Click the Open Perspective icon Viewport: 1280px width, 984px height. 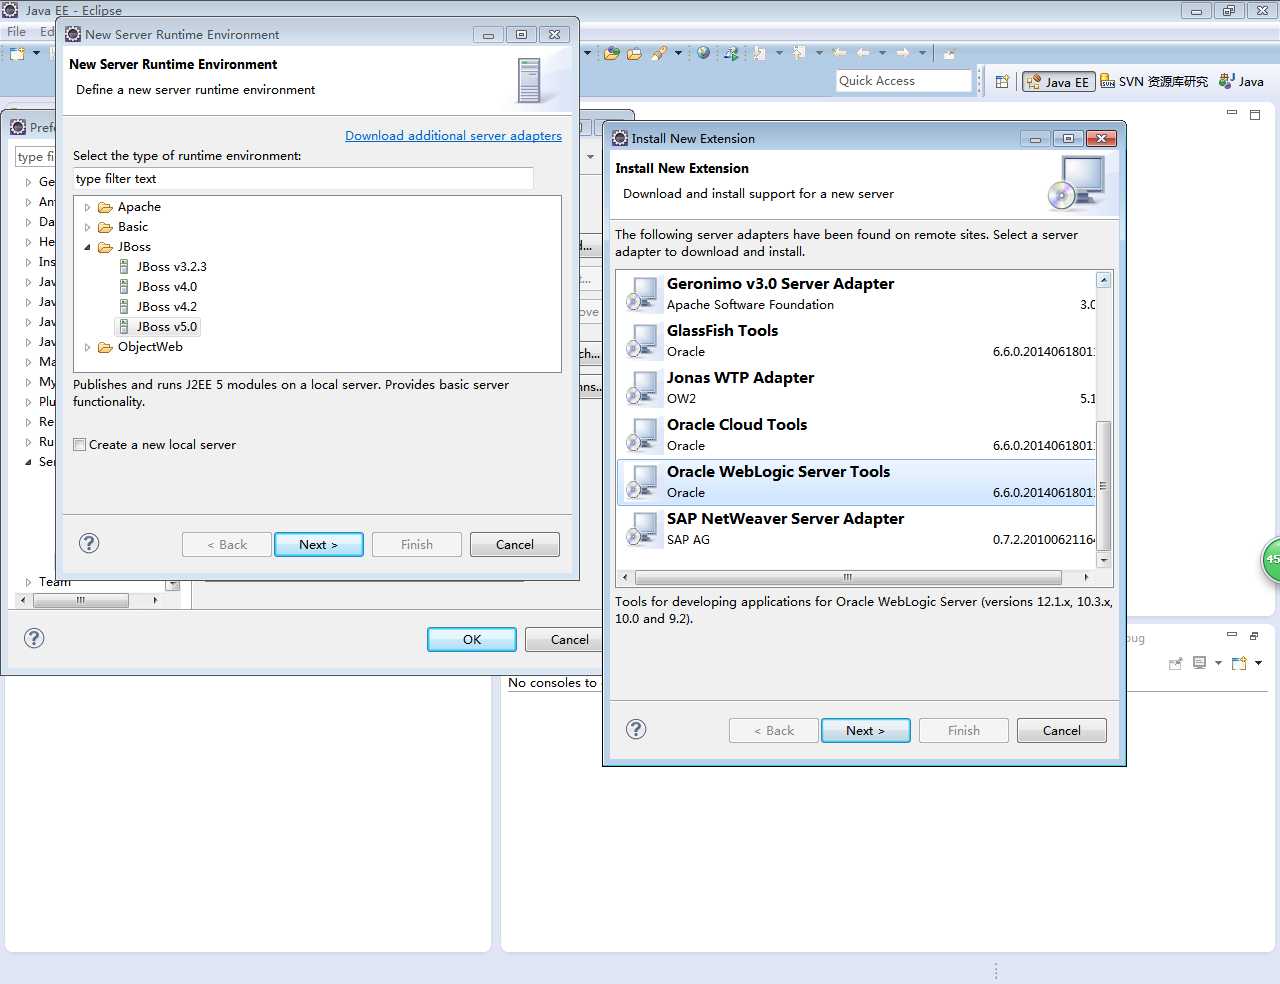coord(1002,82)
